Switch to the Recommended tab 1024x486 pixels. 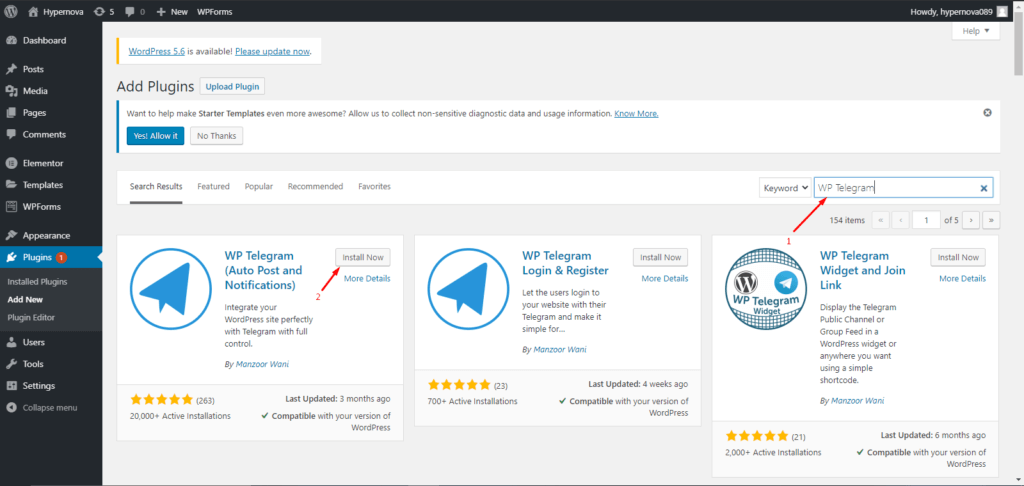[x=315, y=187]
